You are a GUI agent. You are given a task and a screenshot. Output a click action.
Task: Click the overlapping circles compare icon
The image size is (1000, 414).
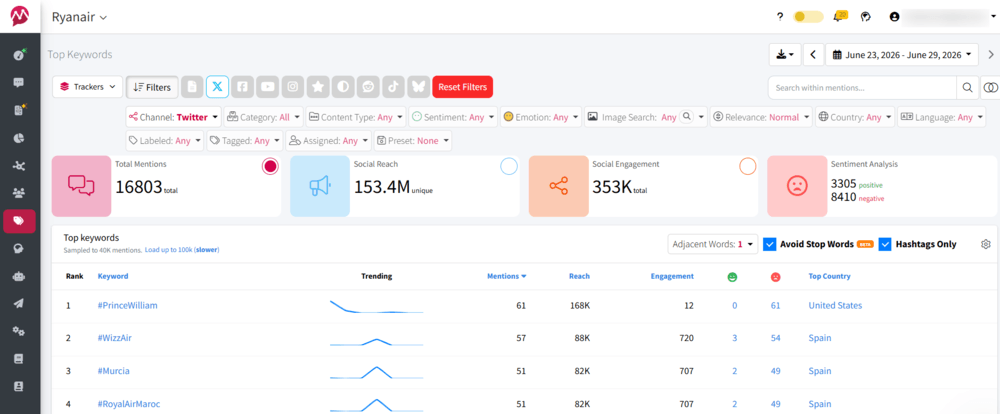[x=990, y=87]
